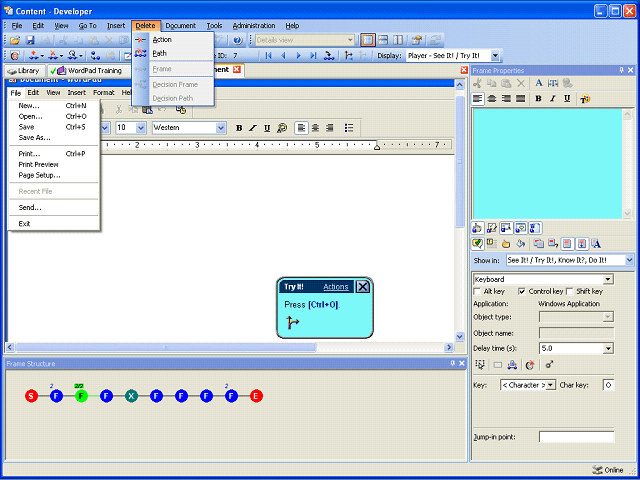Click the male-symbol icon in action properties
Viewport: 640px width, 480px height.
(549, 365)
